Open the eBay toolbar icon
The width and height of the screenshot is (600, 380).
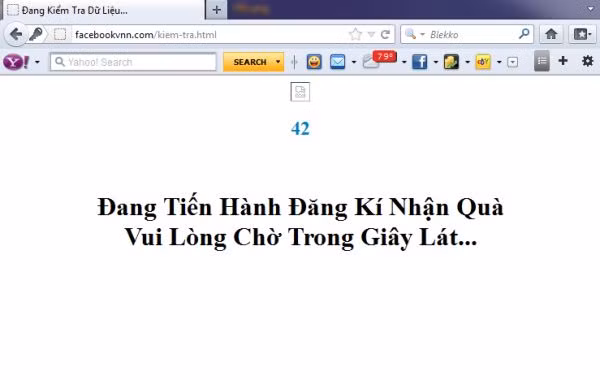click(x=483, y=62)
